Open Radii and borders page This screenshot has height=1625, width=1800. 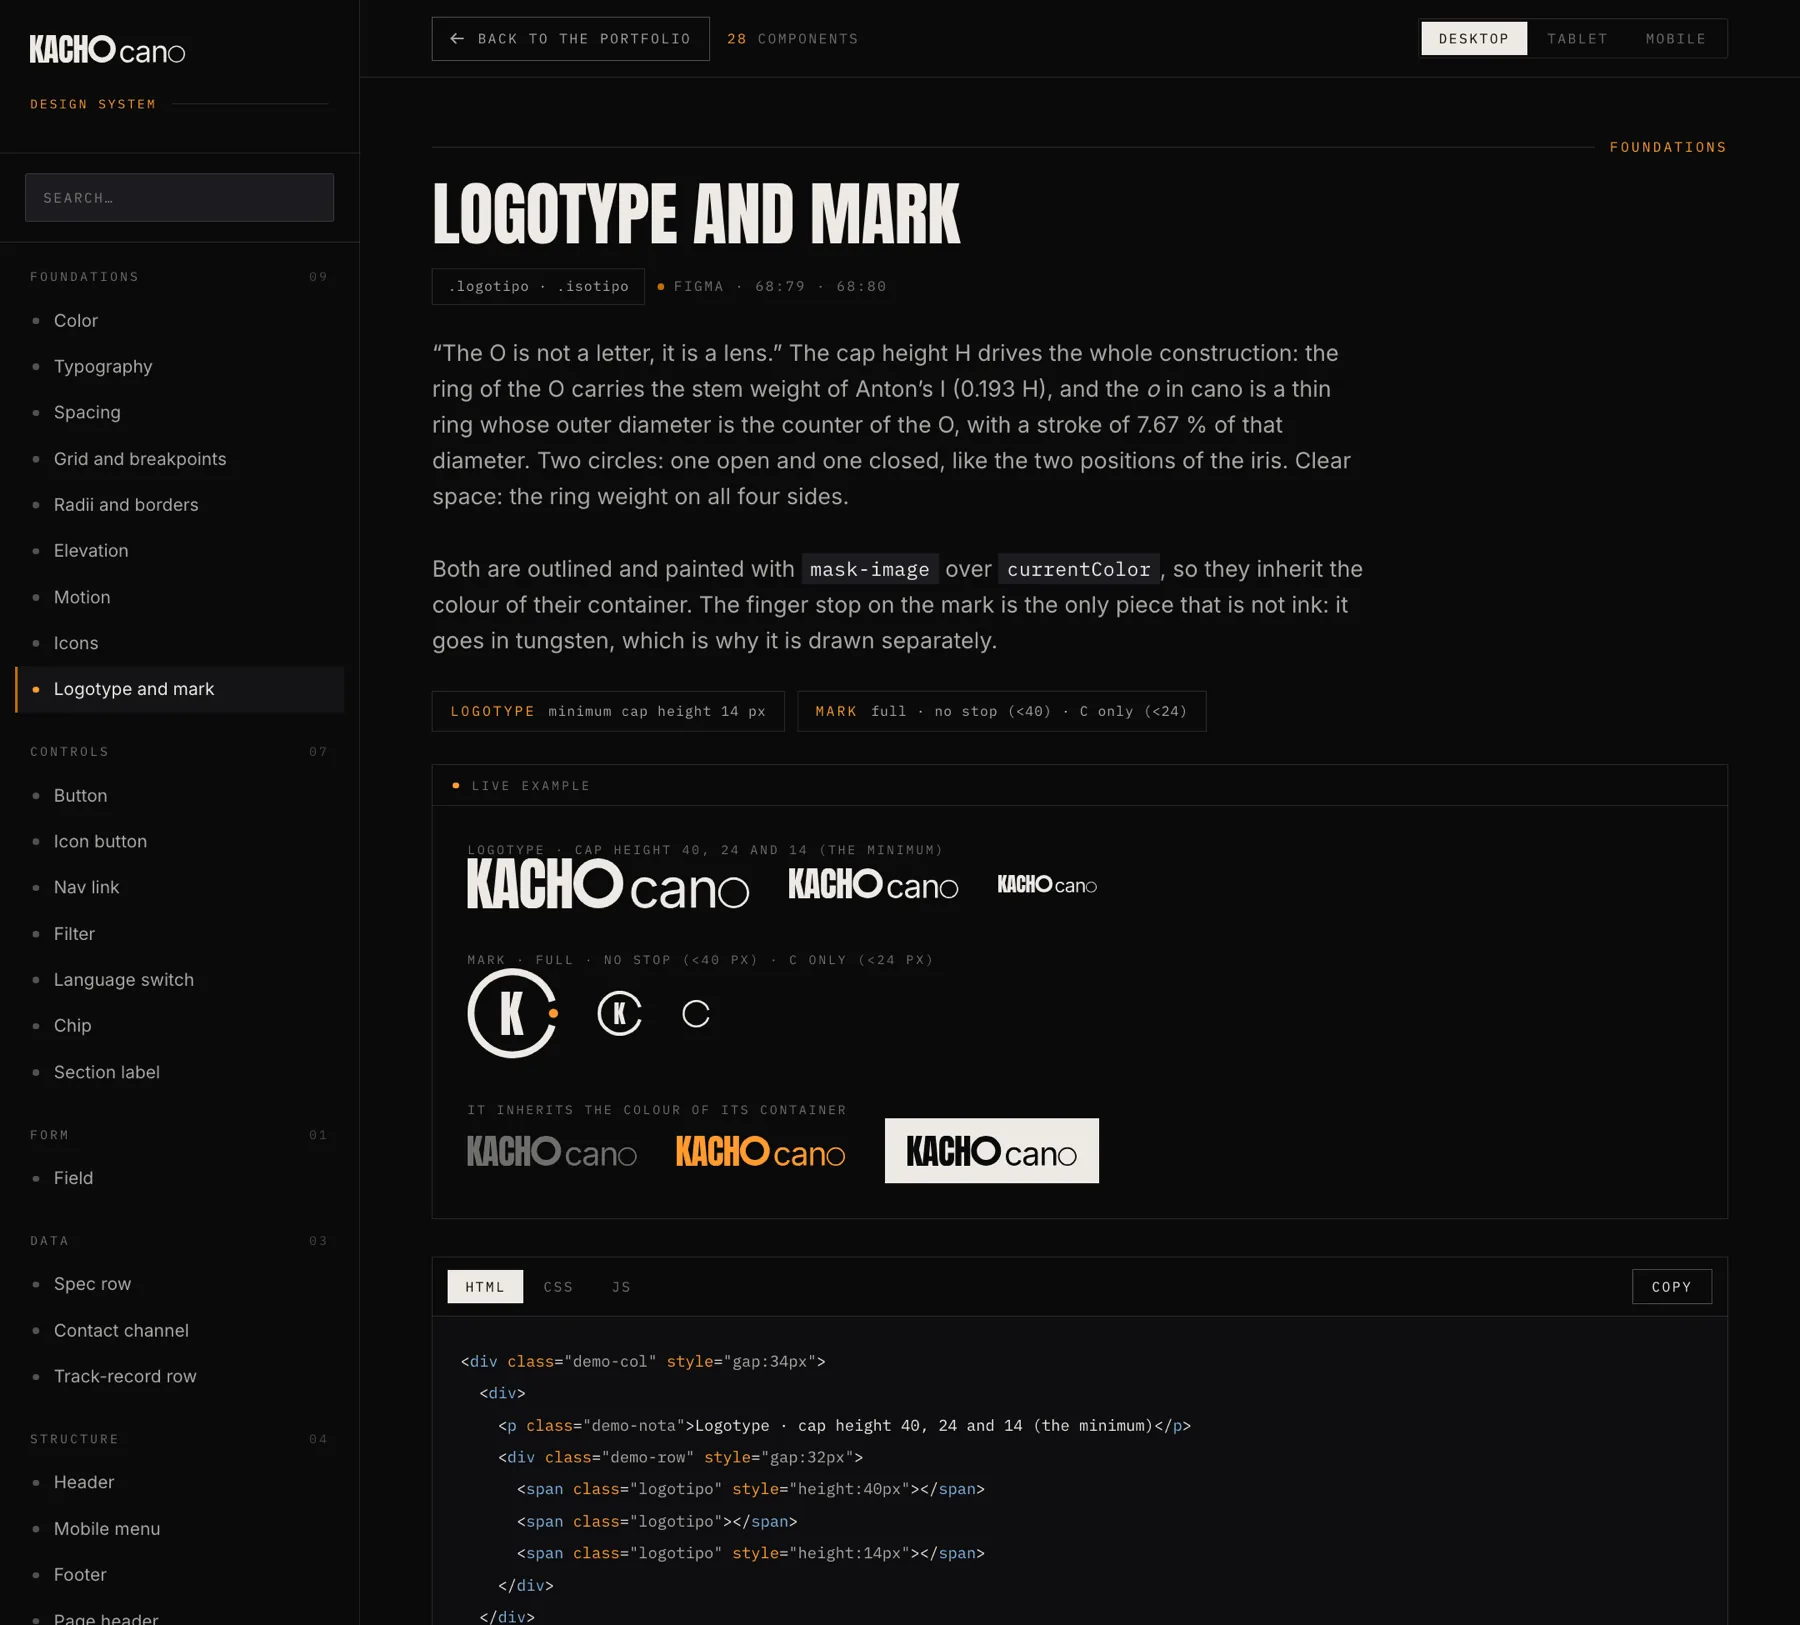(180, 505)
